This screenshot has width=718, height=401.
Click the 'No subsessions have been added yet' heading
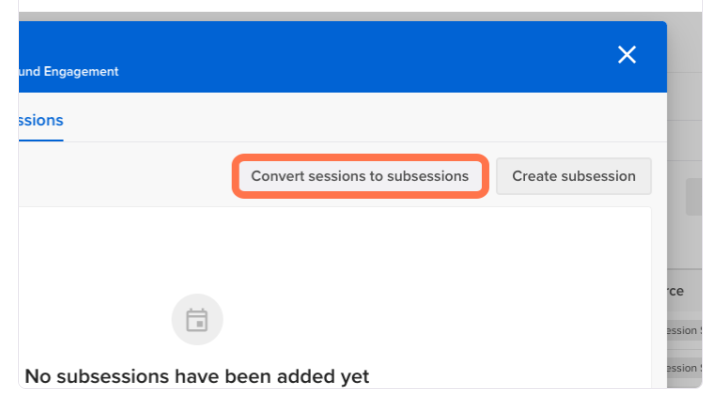(x=197, y=376)
